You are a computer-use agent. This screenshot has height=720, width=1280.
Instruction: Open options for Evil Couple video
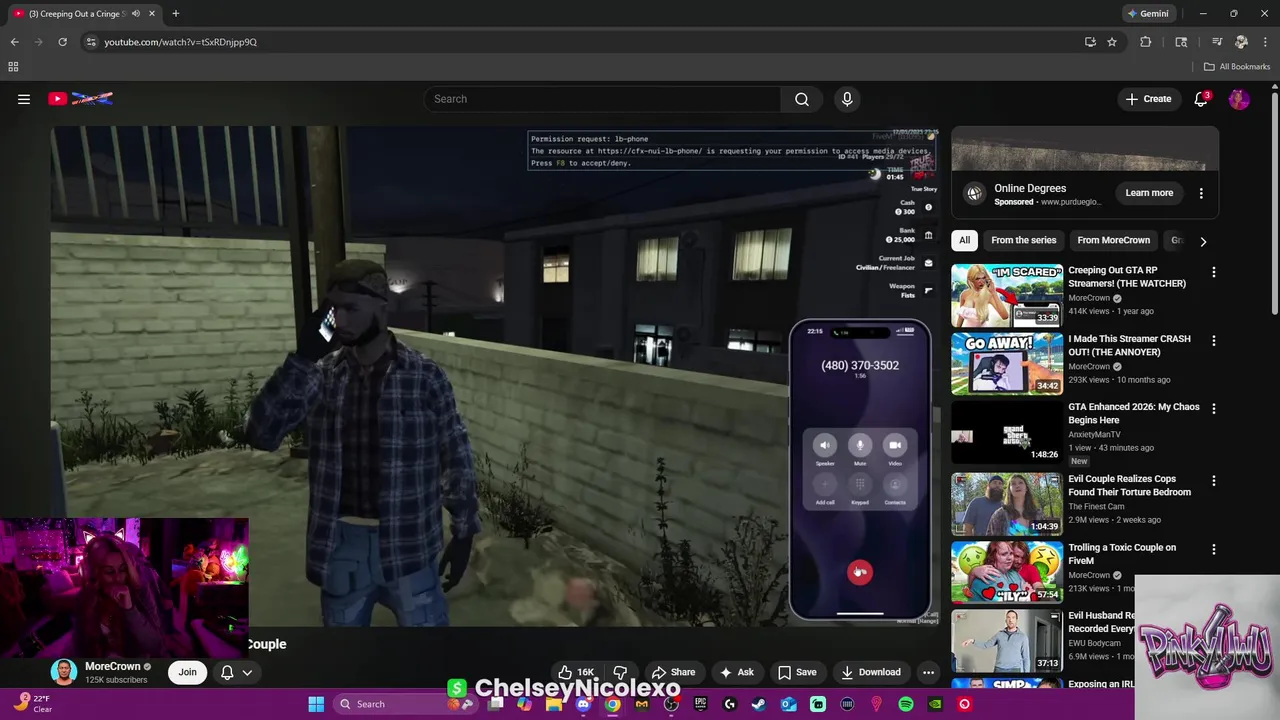[1214, 480]
